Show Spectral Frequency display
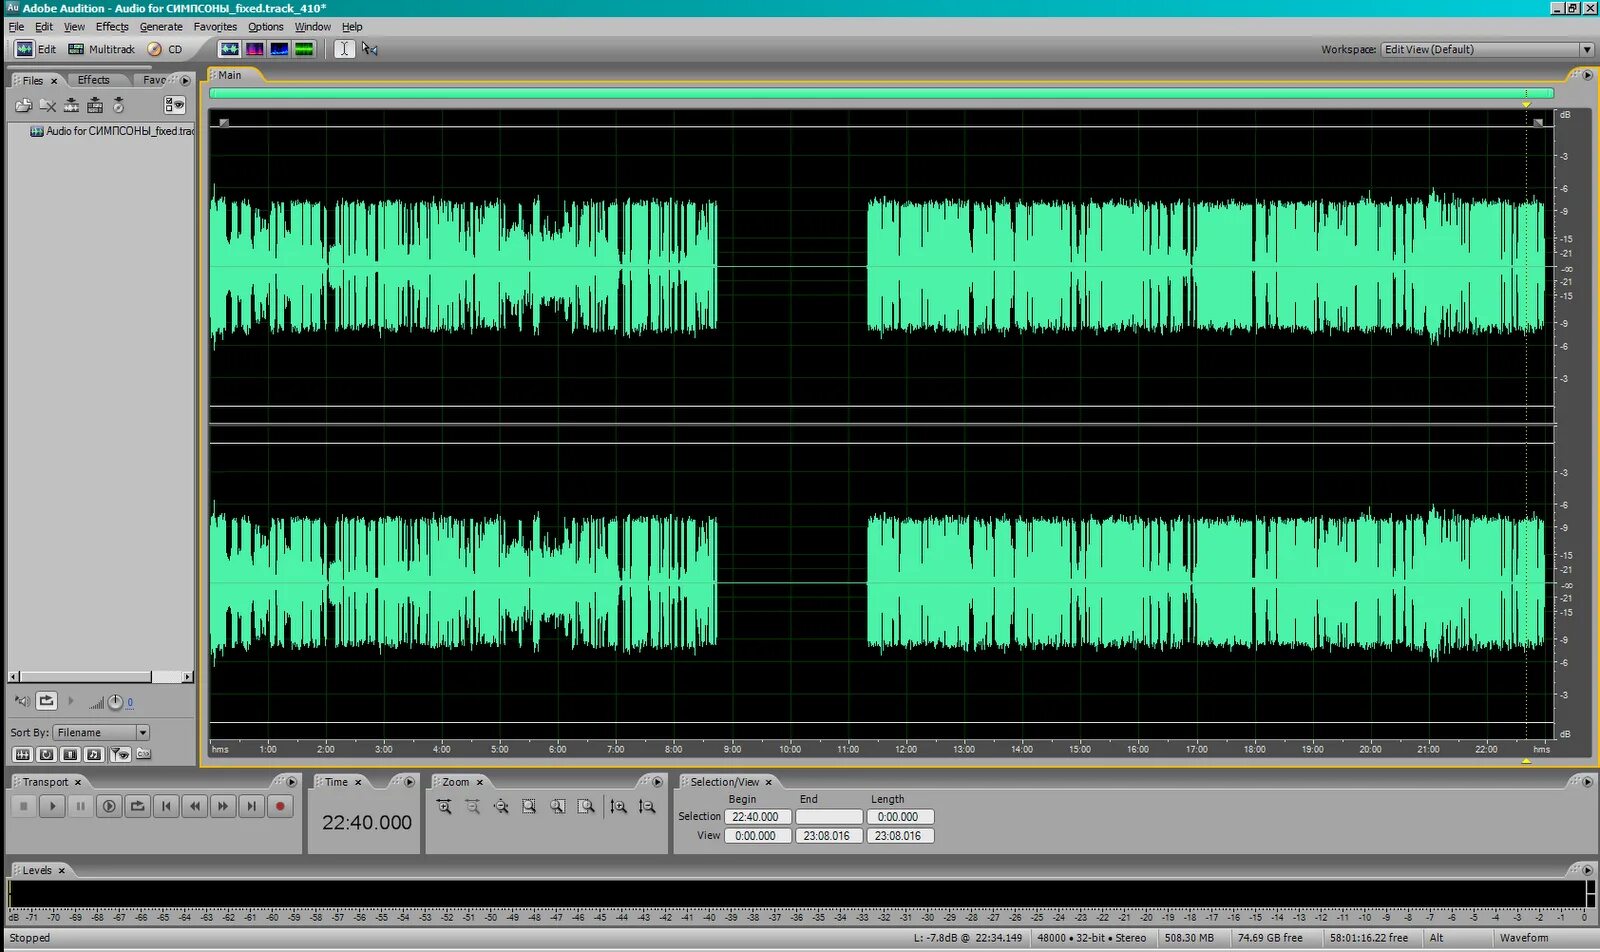Viewport: 1600px width, 952px height. click(255, 49)
